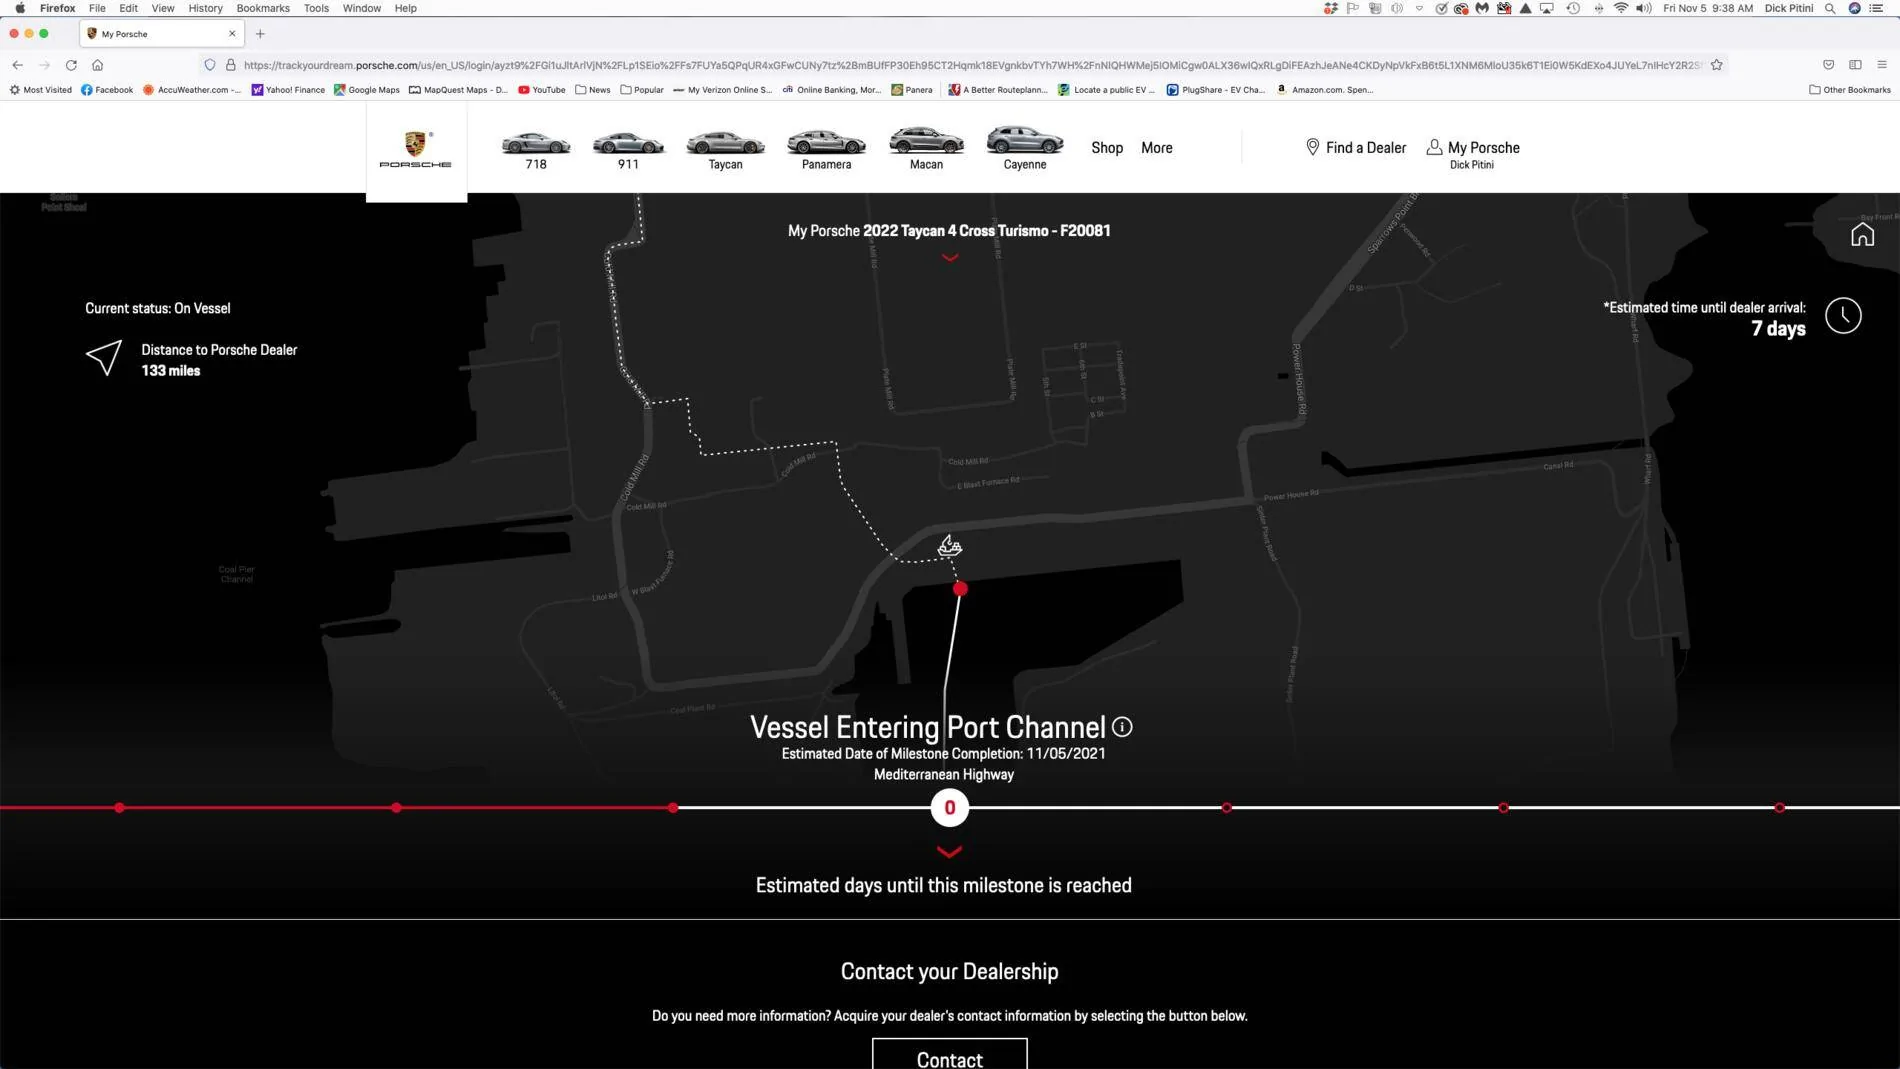Image resolution: width=1900 pixels, height=1069 pixels.
Task: Expand the Popular bookmarks folder
Action: tap(642, 90)
